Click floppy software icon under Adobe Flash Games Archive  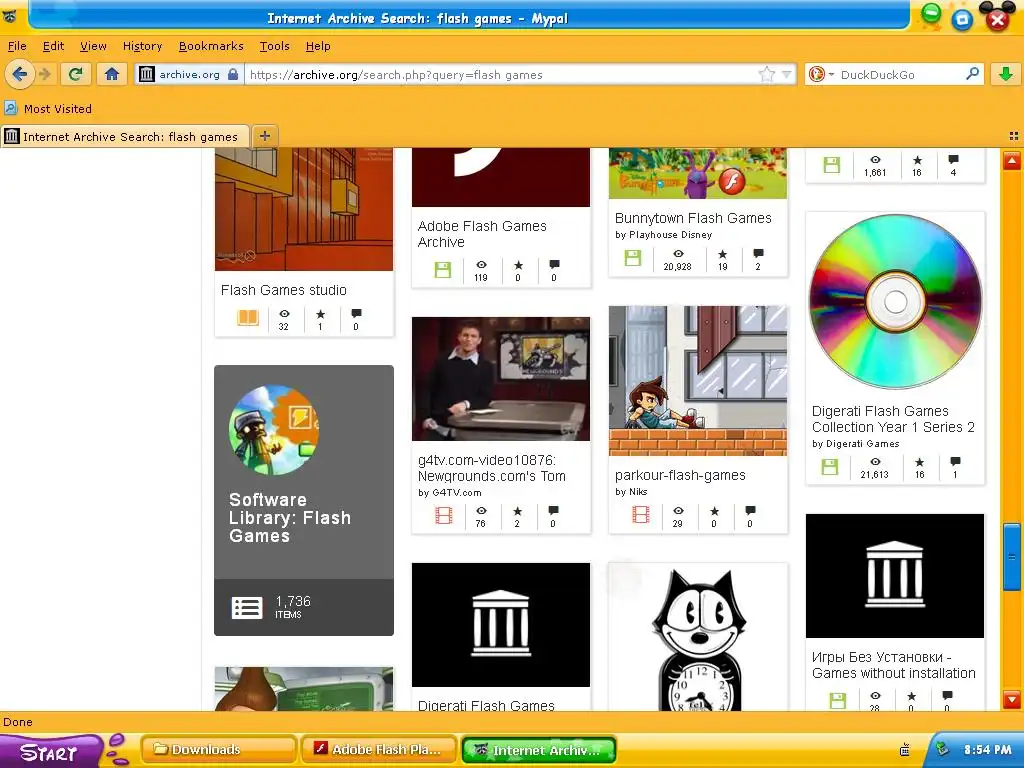[443, 270]
